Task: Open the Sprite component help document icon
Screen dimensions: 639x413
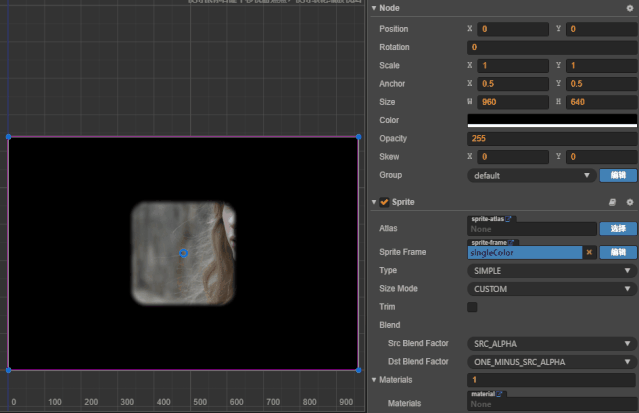Action: (x=612, y=202)
